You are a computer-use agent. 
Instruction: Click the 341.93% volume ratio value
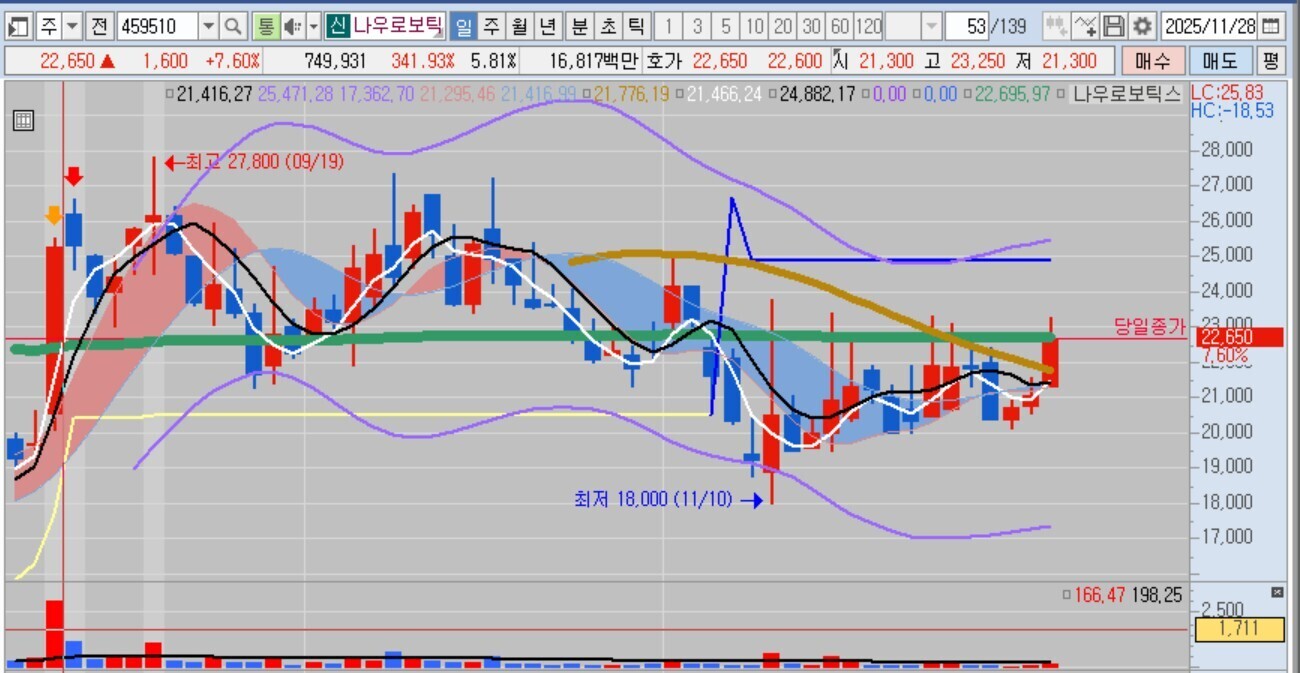click(x=422, y=61)
